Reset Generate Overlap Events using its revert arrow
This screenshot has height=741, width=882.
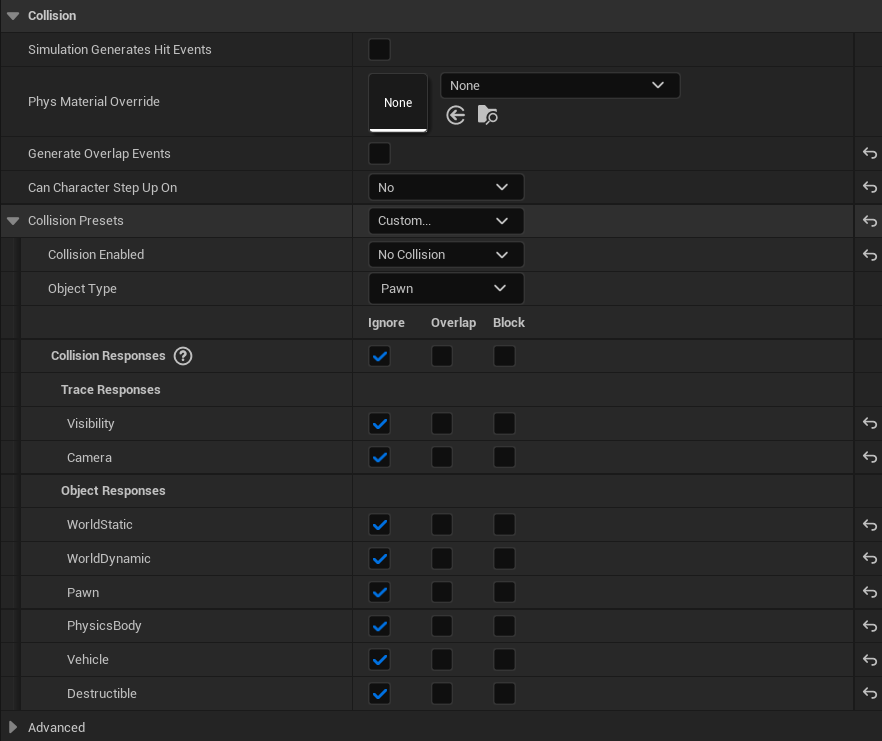point(869,153)
